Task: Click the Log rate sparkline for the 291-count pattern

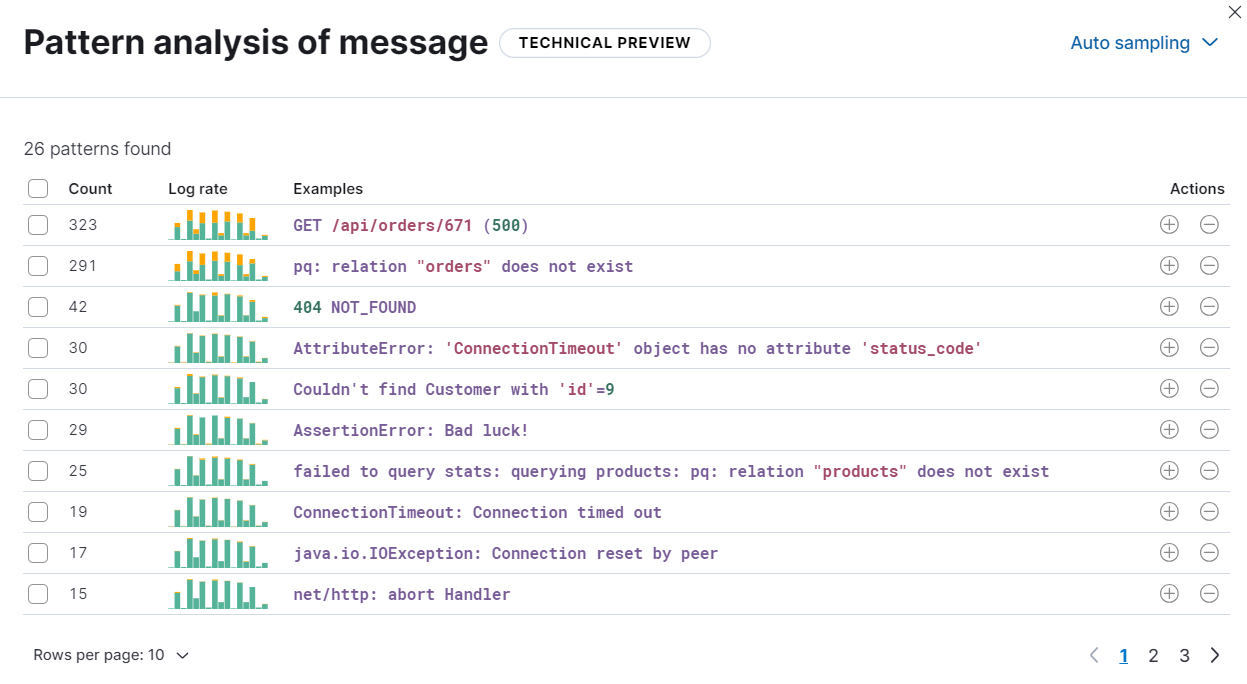Action: click(218, 266)
